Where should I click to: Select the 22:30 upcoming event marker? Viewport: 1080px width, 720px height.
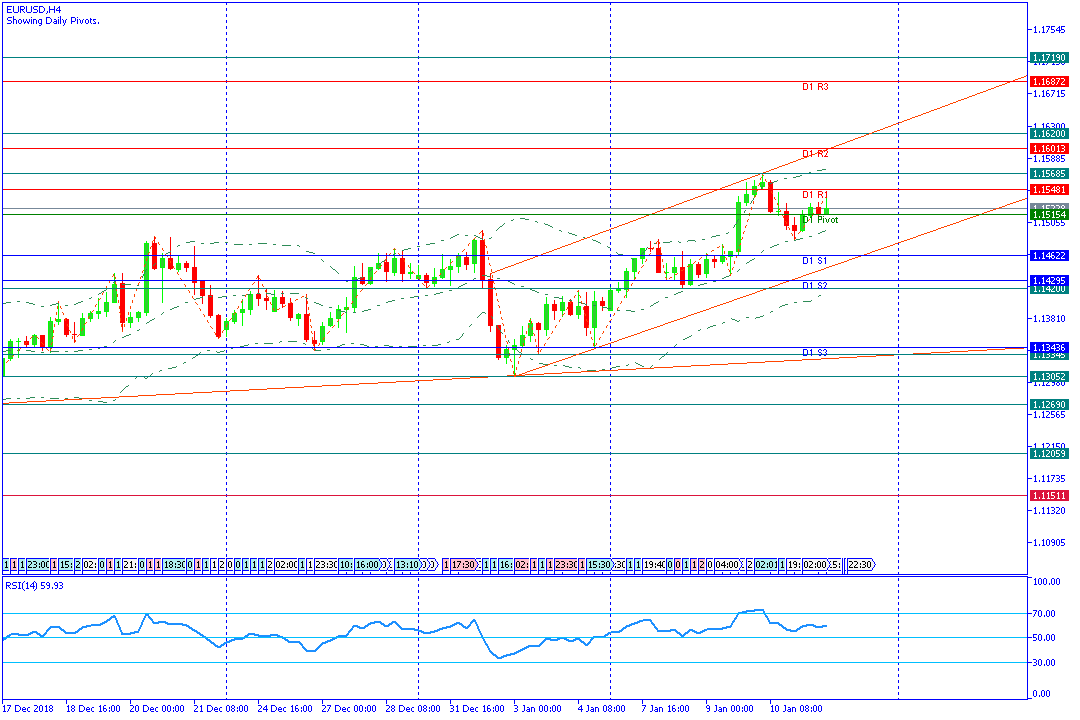pos(860,565)
